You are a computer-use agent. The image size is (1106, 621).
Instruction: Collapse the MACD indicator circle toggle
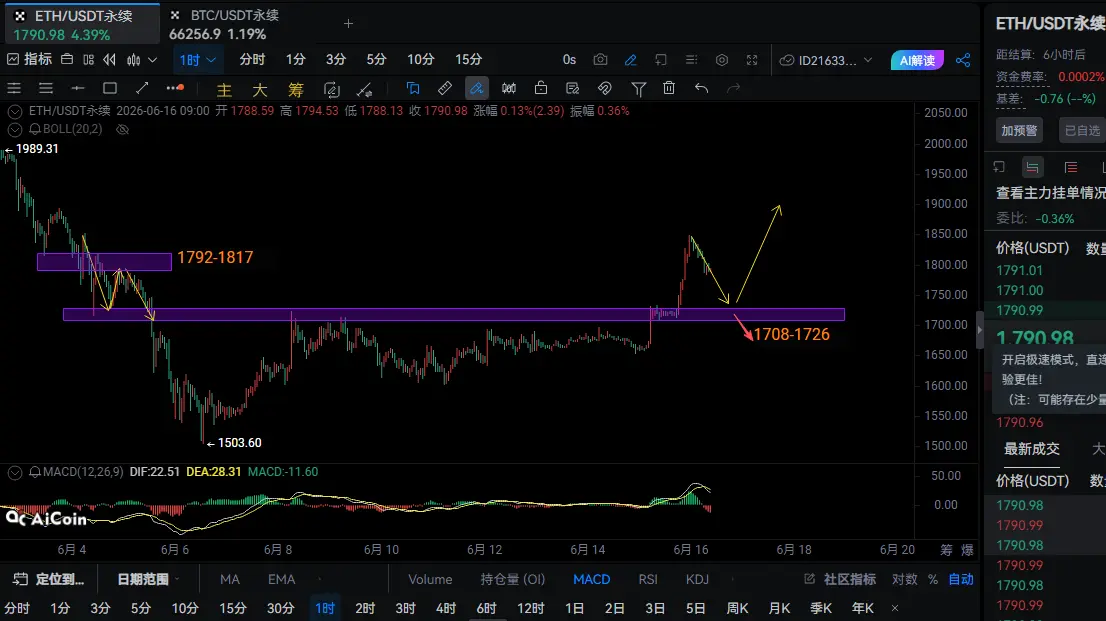point(15,472)
